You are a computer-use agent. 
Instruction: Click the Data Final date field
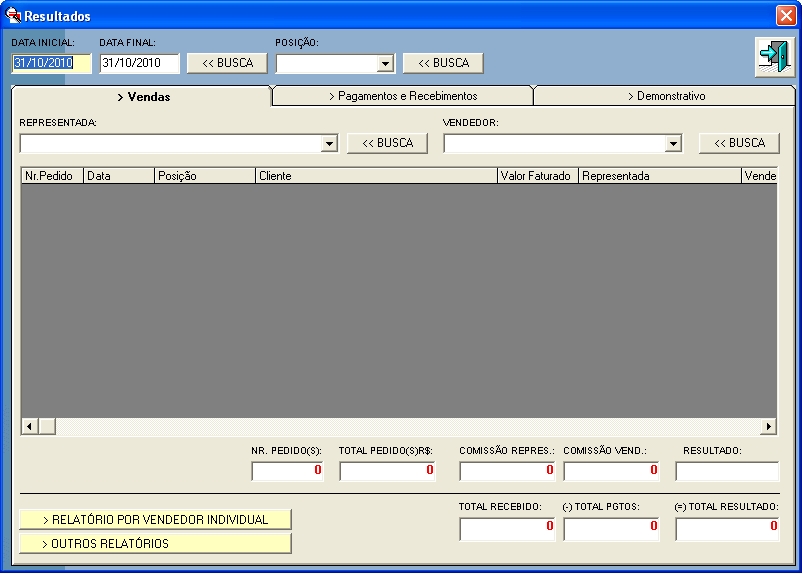coord(139,63)
